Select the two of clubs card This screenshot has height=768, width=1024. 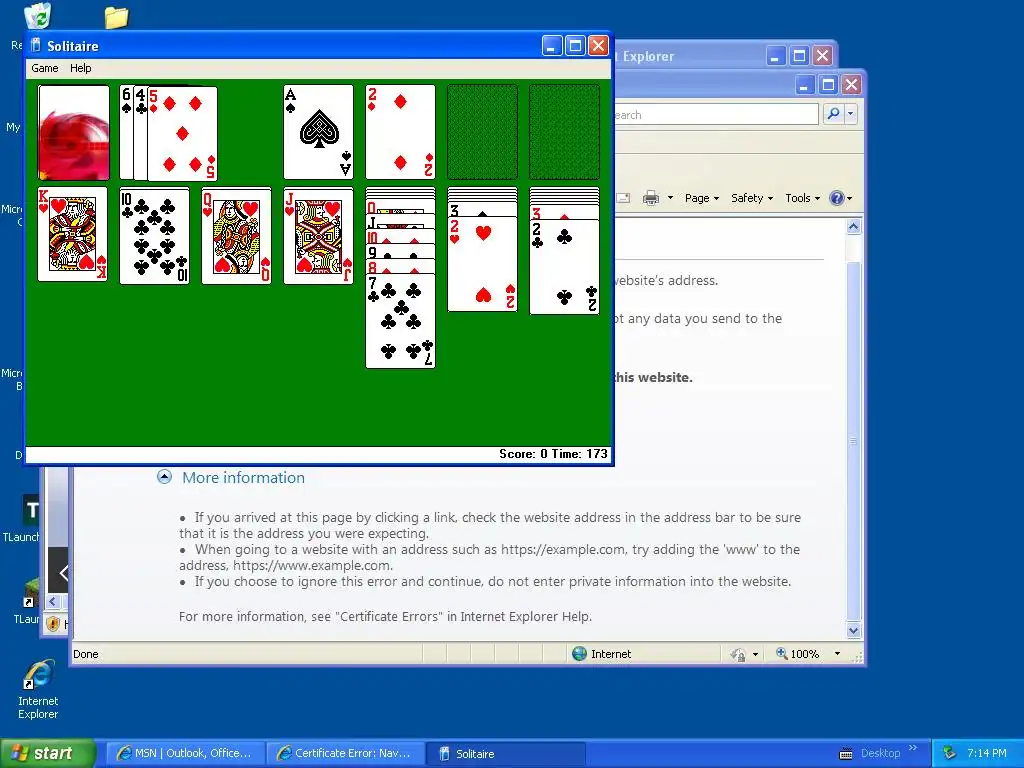click(x=564, y=267)
